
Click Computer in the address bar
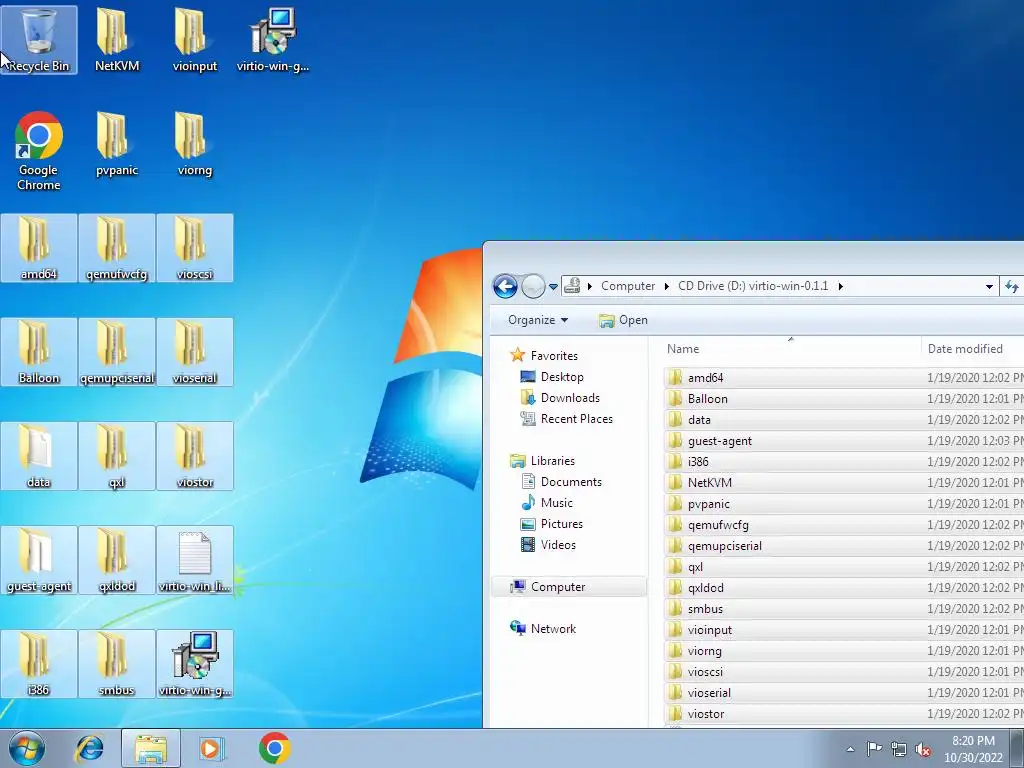tap(628, 286)
